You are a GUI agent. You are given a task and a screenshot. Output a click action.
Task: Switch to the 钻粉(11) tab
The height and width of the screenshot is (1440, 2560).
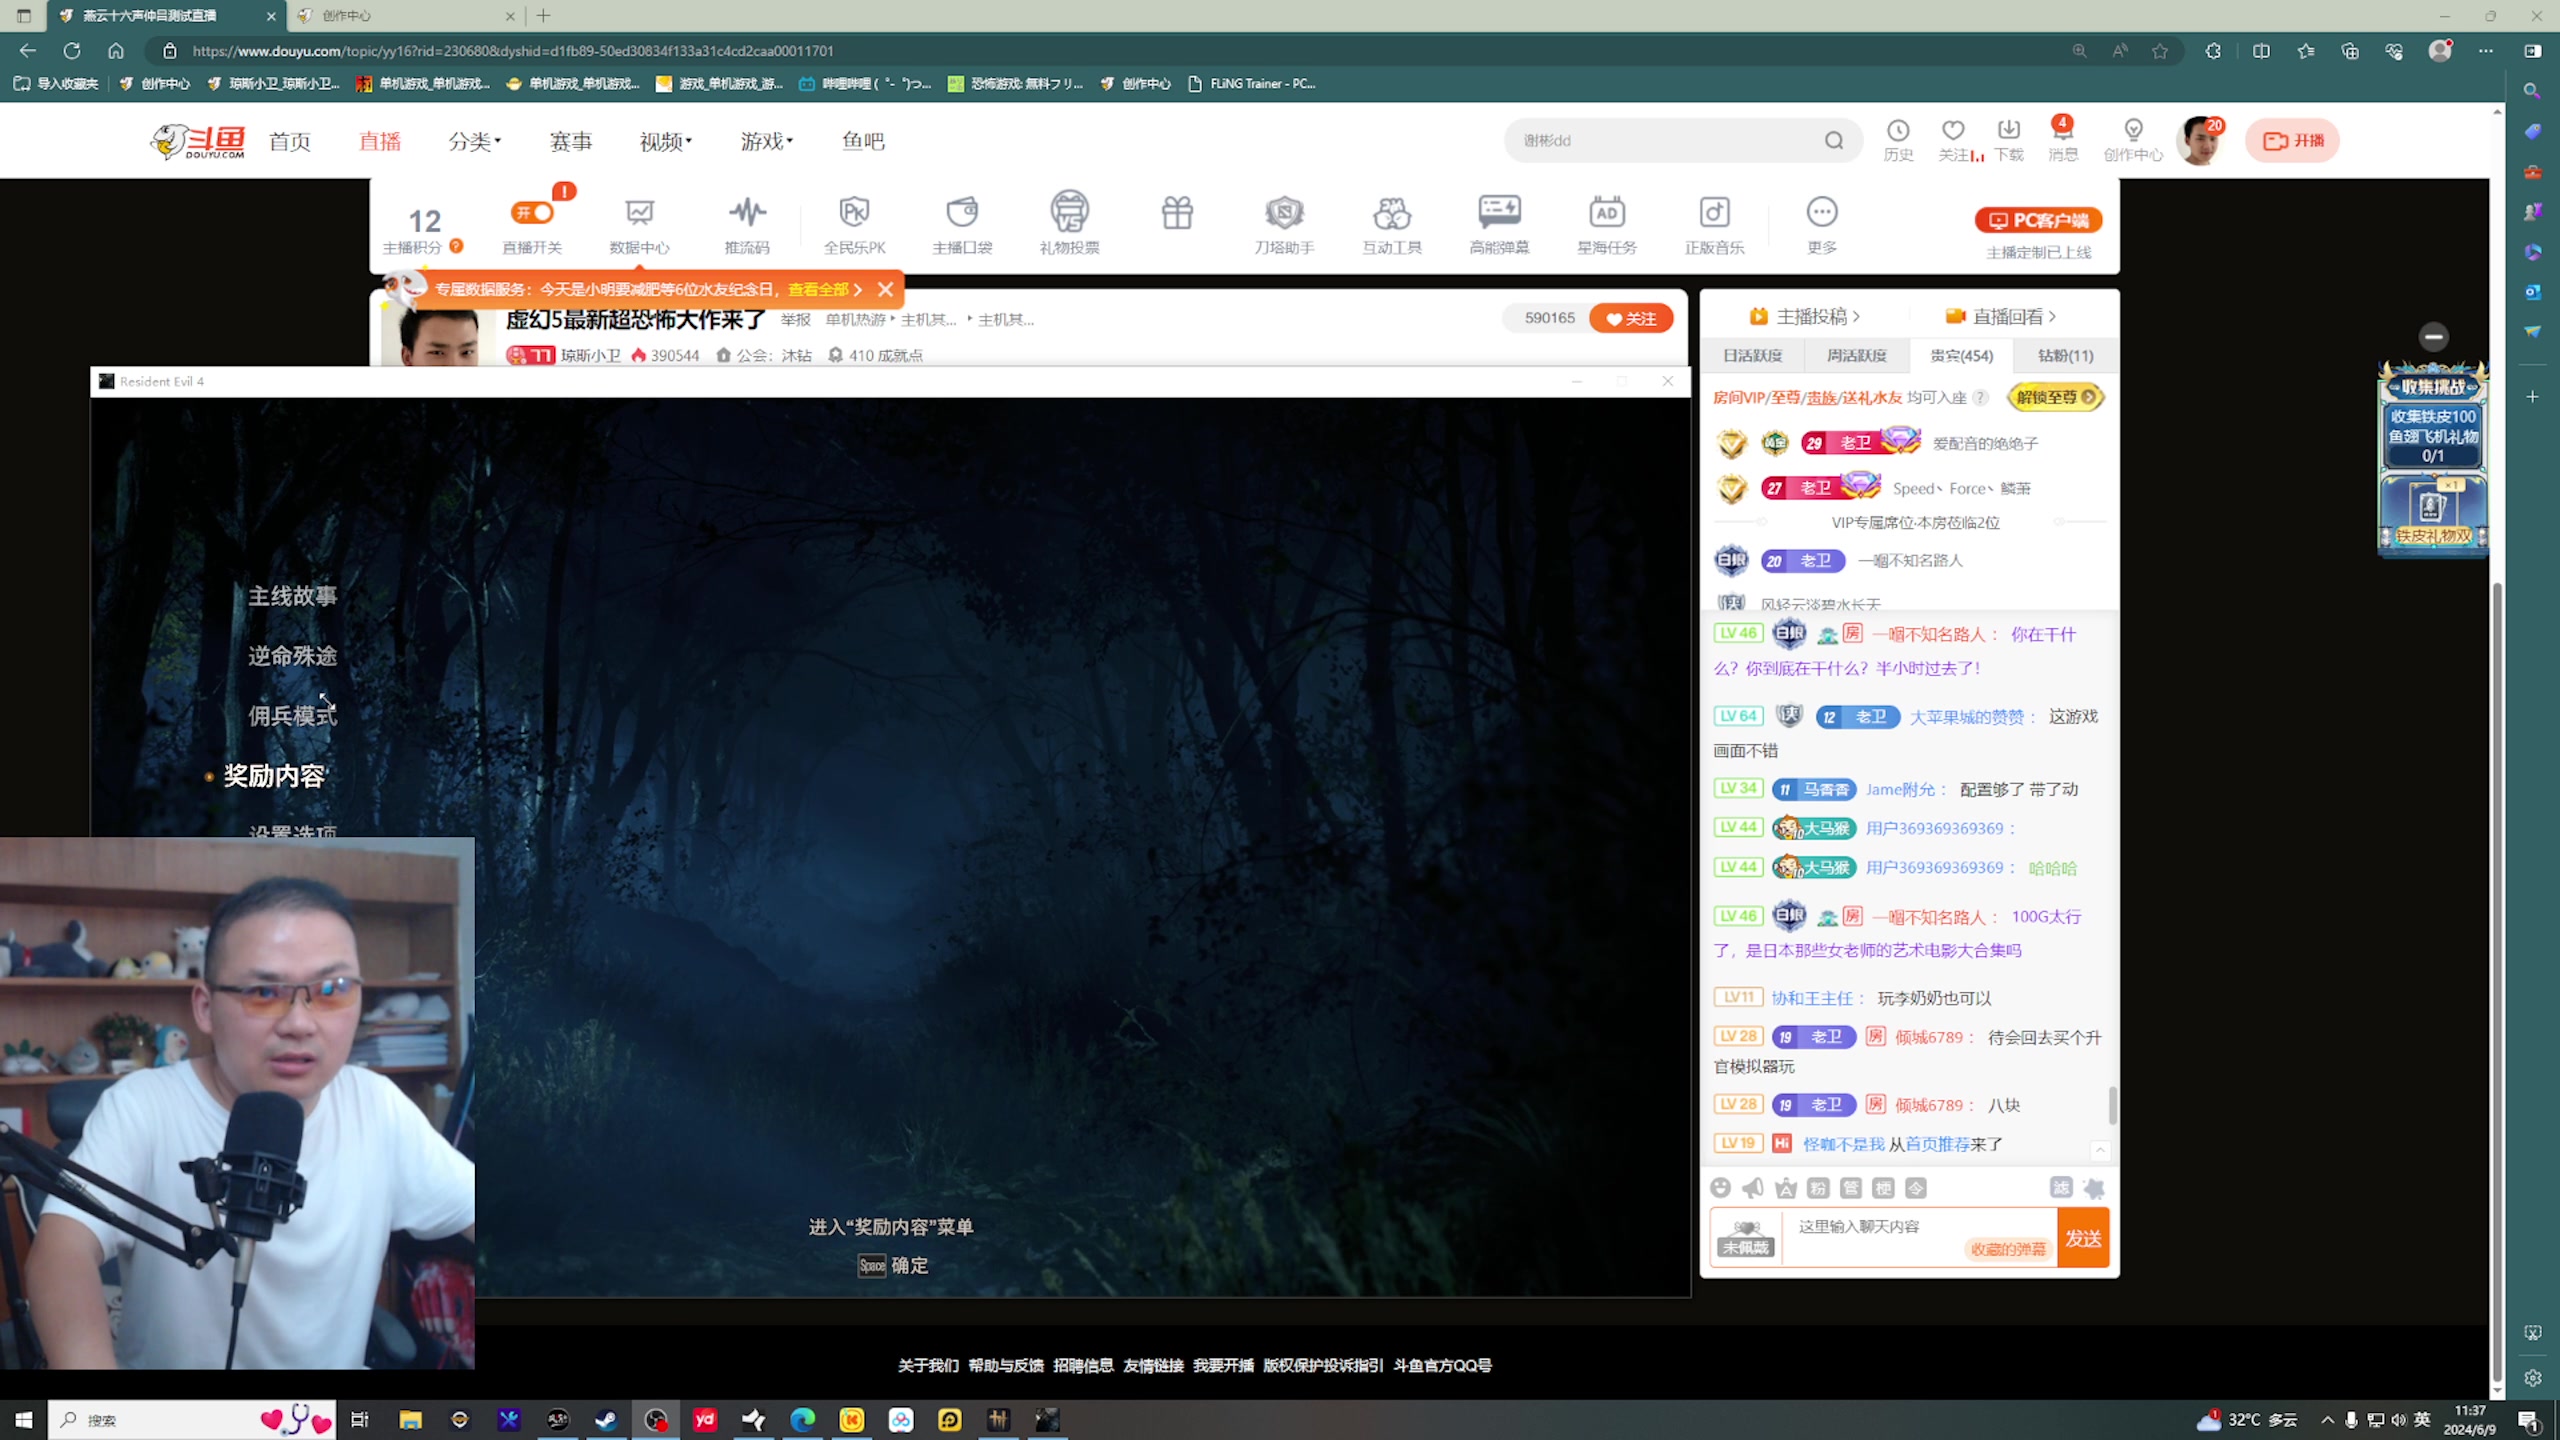tap(2065, 356)
